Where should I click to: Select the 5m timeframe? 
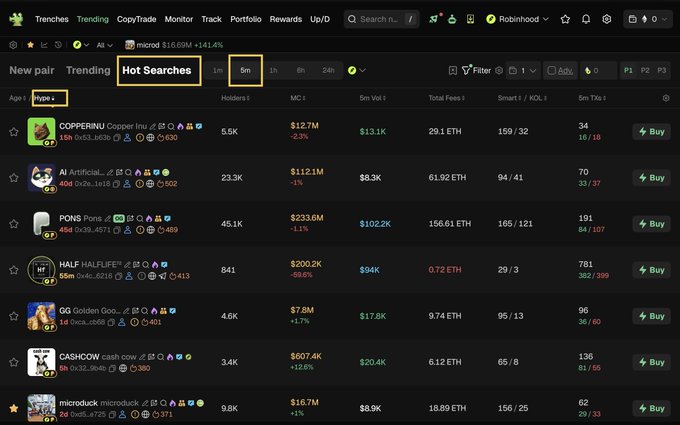(245, 70)
